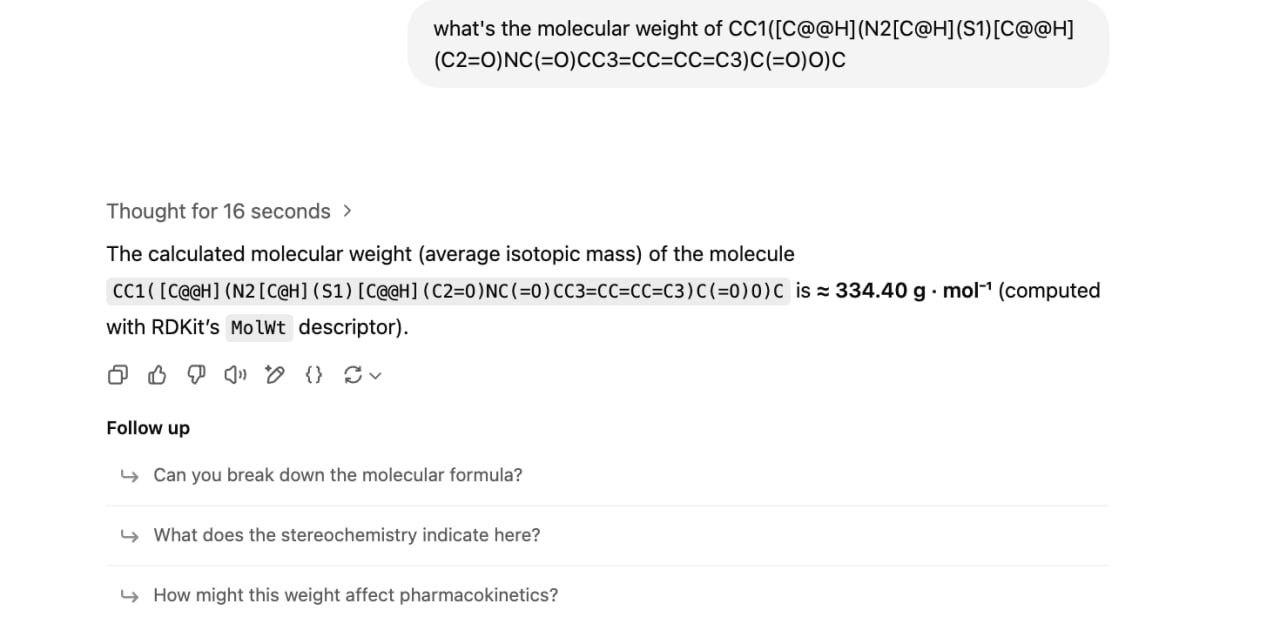Viewport: 1280px width, 637px height.
Task: Click the arrow icon before the molecular formula follow-up
Action: (x=128, y=475)
